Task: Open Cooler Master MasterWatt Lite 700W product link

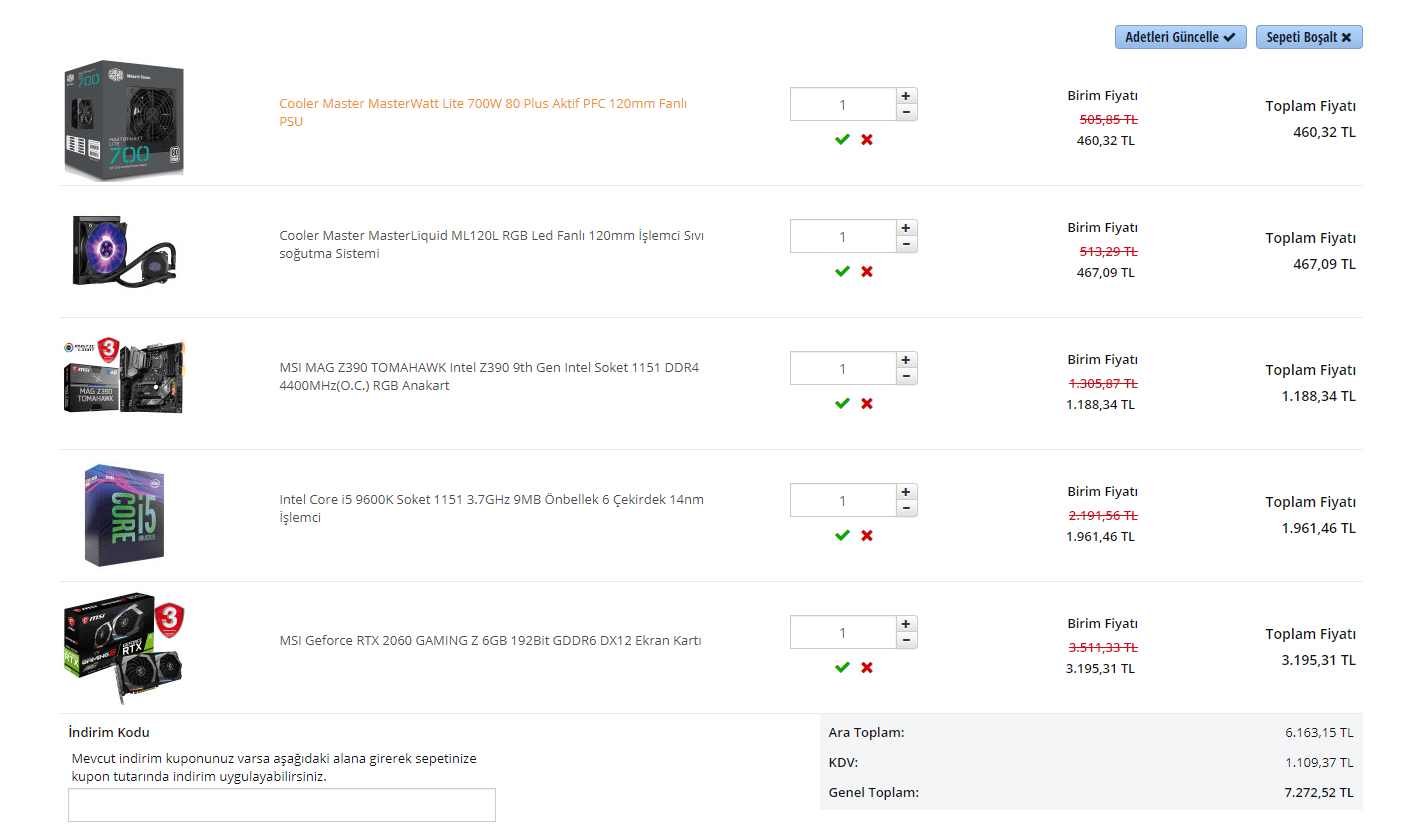Action: coord(483,112)
